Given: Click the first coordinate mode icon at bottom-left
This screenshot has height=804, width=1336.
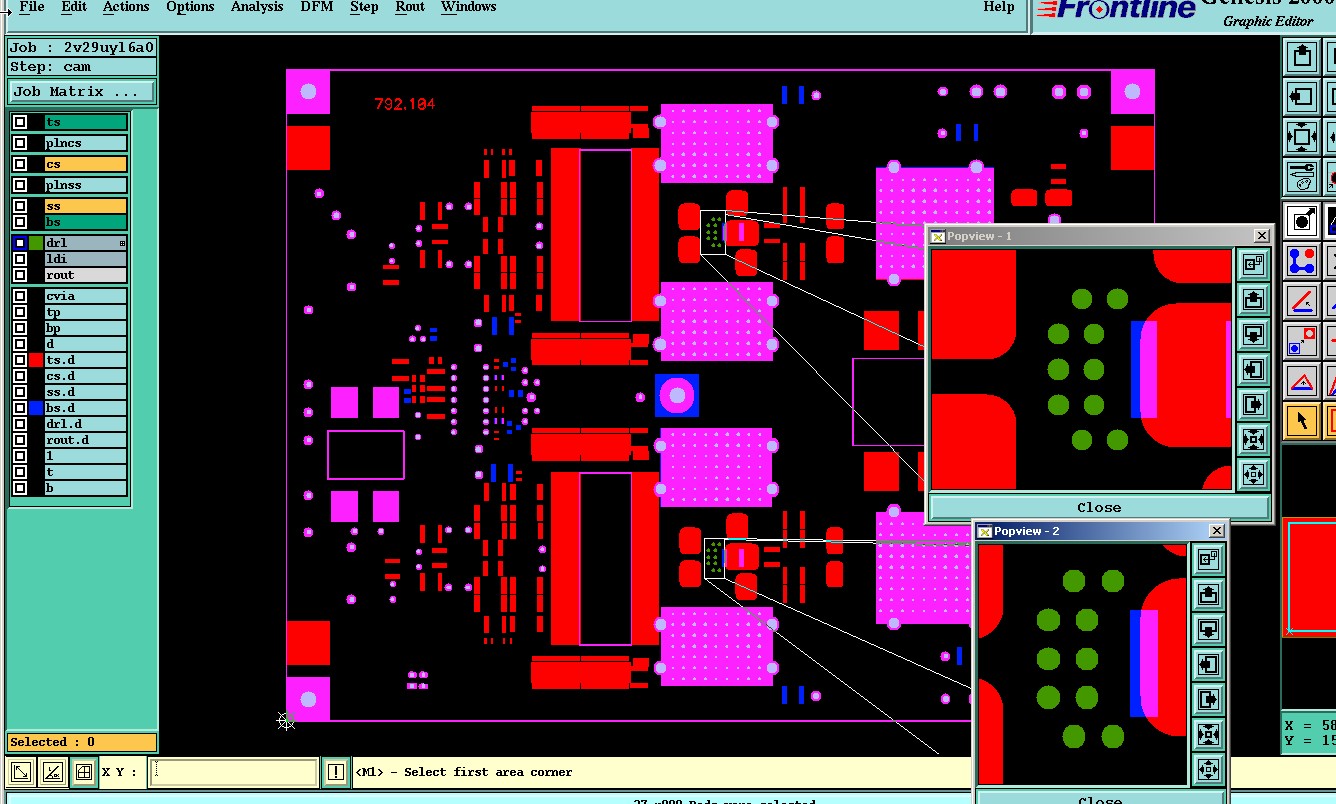Looking at the screenshot, I should (21, 772).
